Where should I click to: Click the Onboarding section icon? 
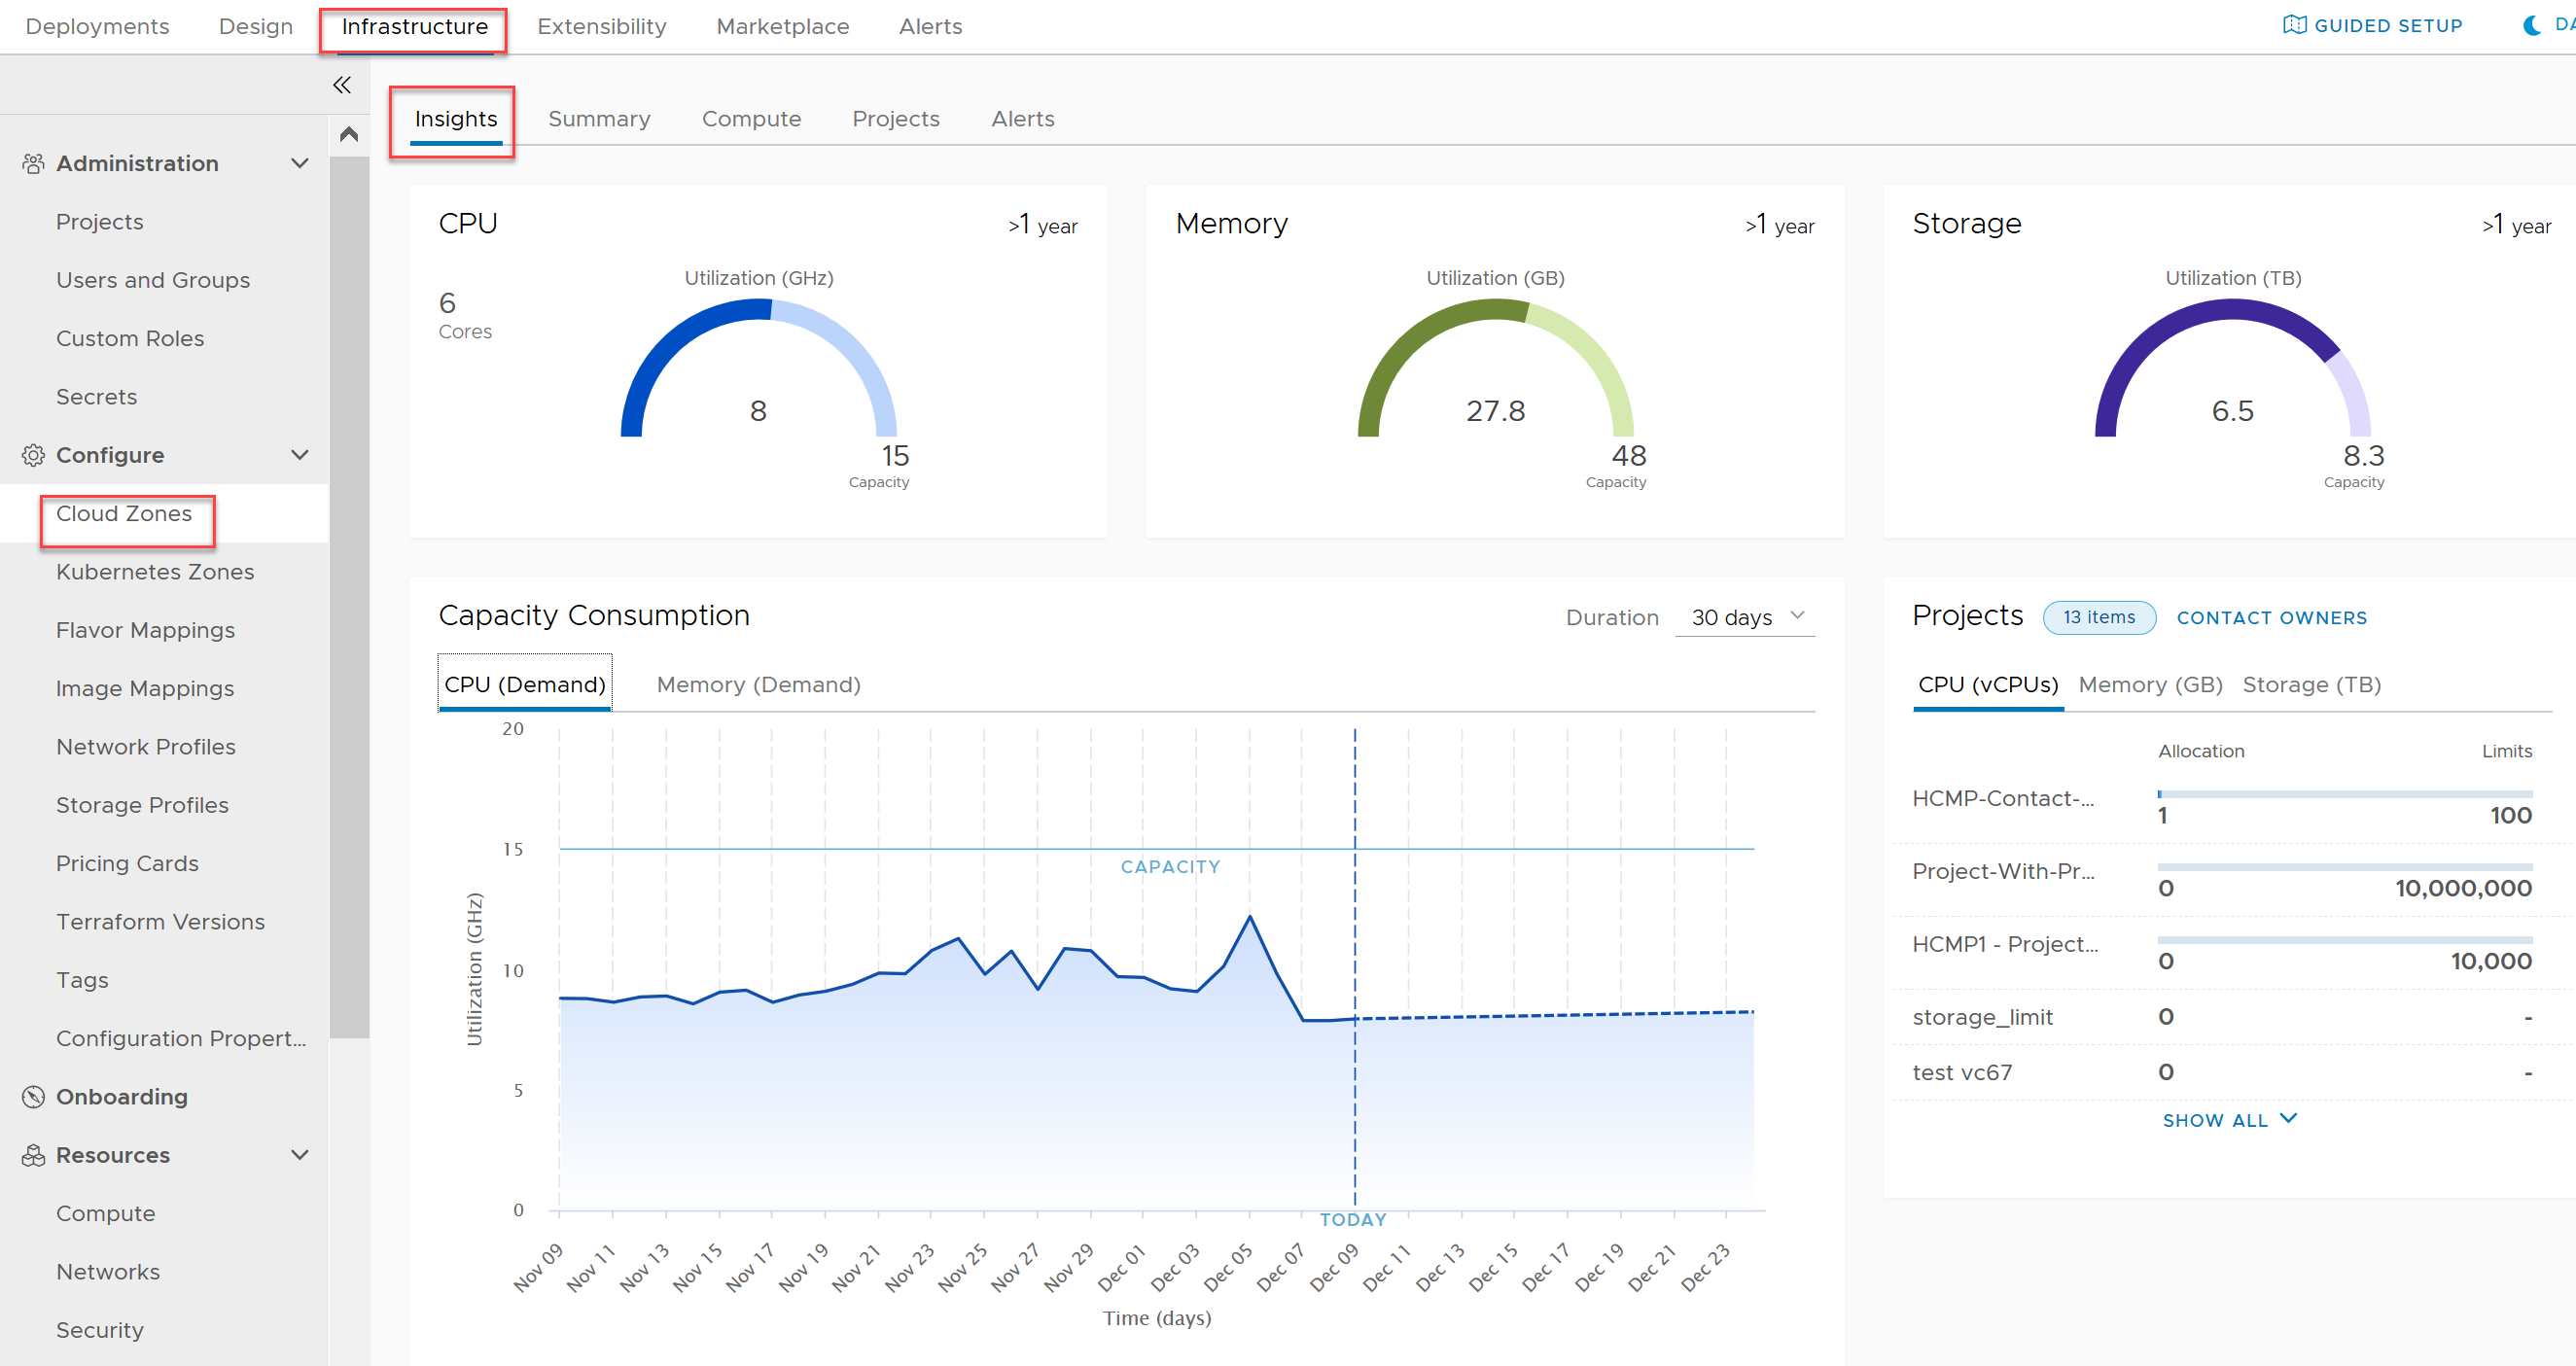pyautogui.click(x=31, y=1095)
